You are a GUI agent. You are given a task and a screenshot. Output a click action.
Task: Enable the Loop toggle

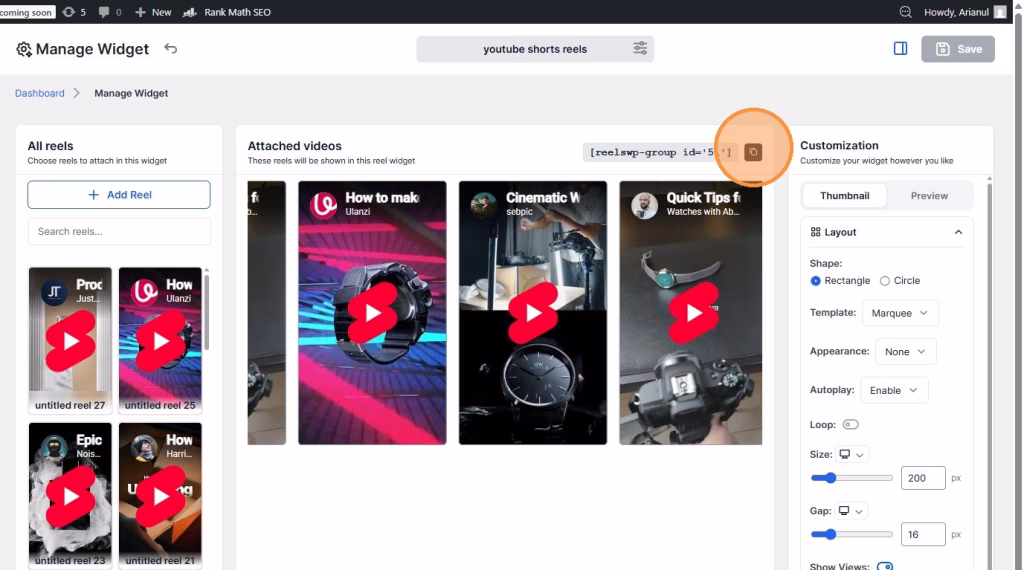coord(850,425)
